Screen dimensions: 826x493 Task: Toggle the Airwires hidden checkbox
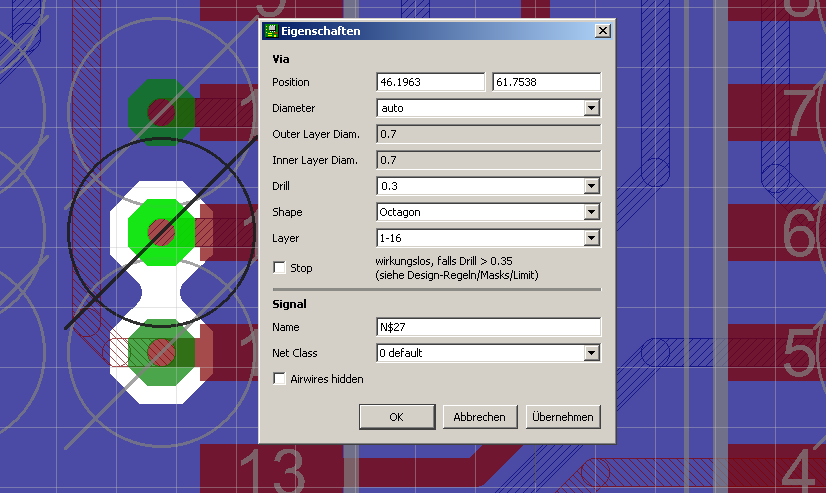click(279, 379)
